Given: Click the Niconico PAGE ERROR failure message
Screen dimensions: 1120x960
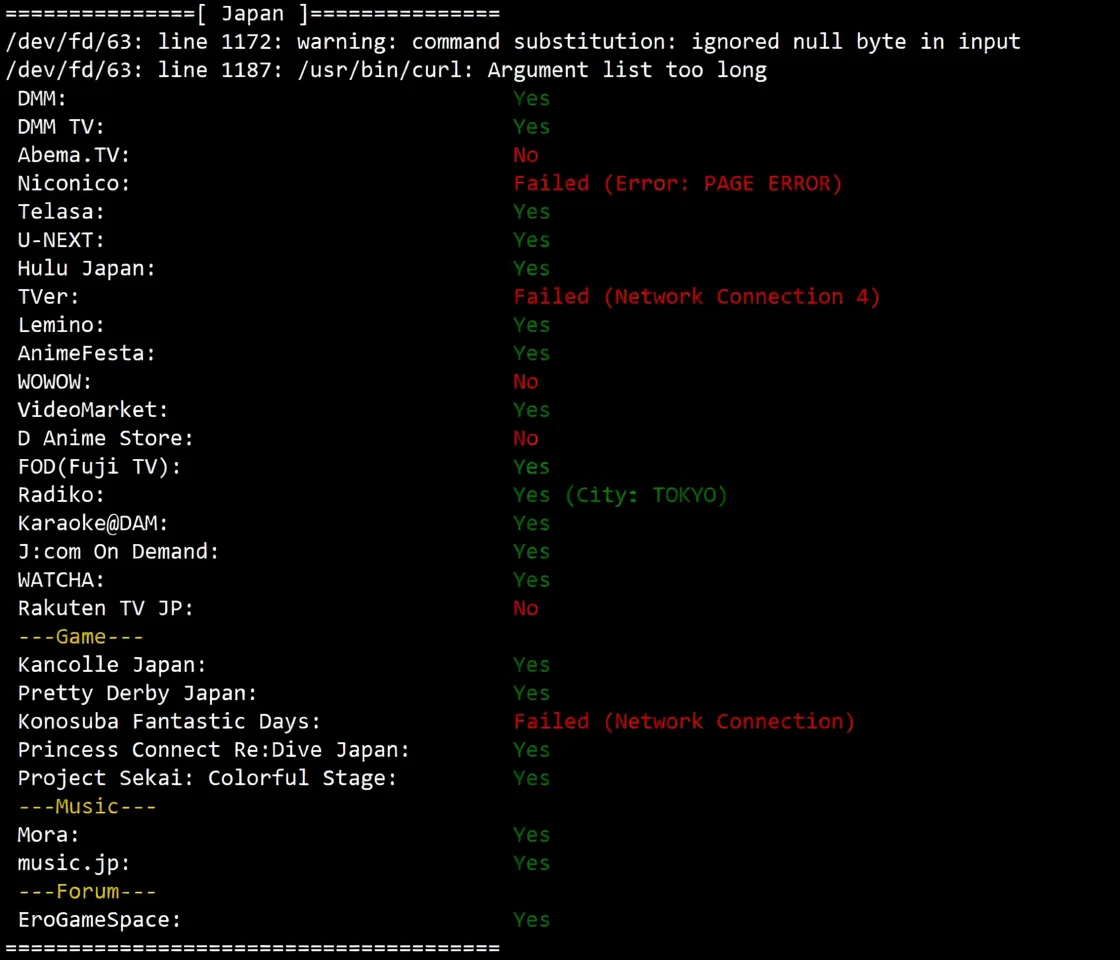Looking at the screenshot, I should (x=678, y=183).
